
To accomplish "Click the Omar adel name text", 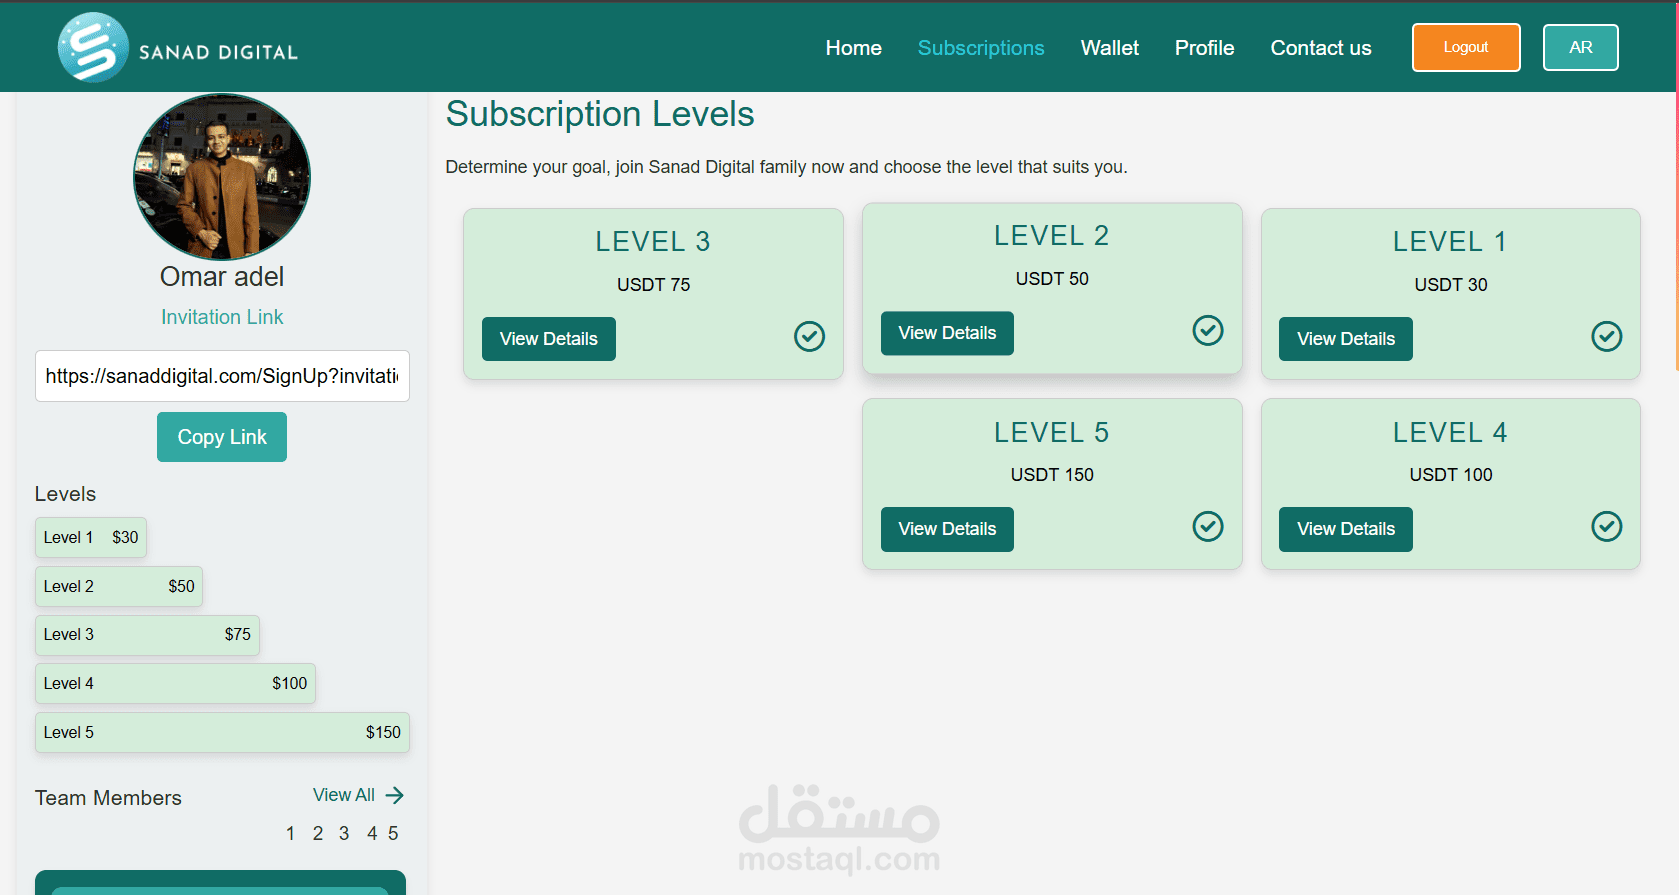I will [x=222, y=277].
